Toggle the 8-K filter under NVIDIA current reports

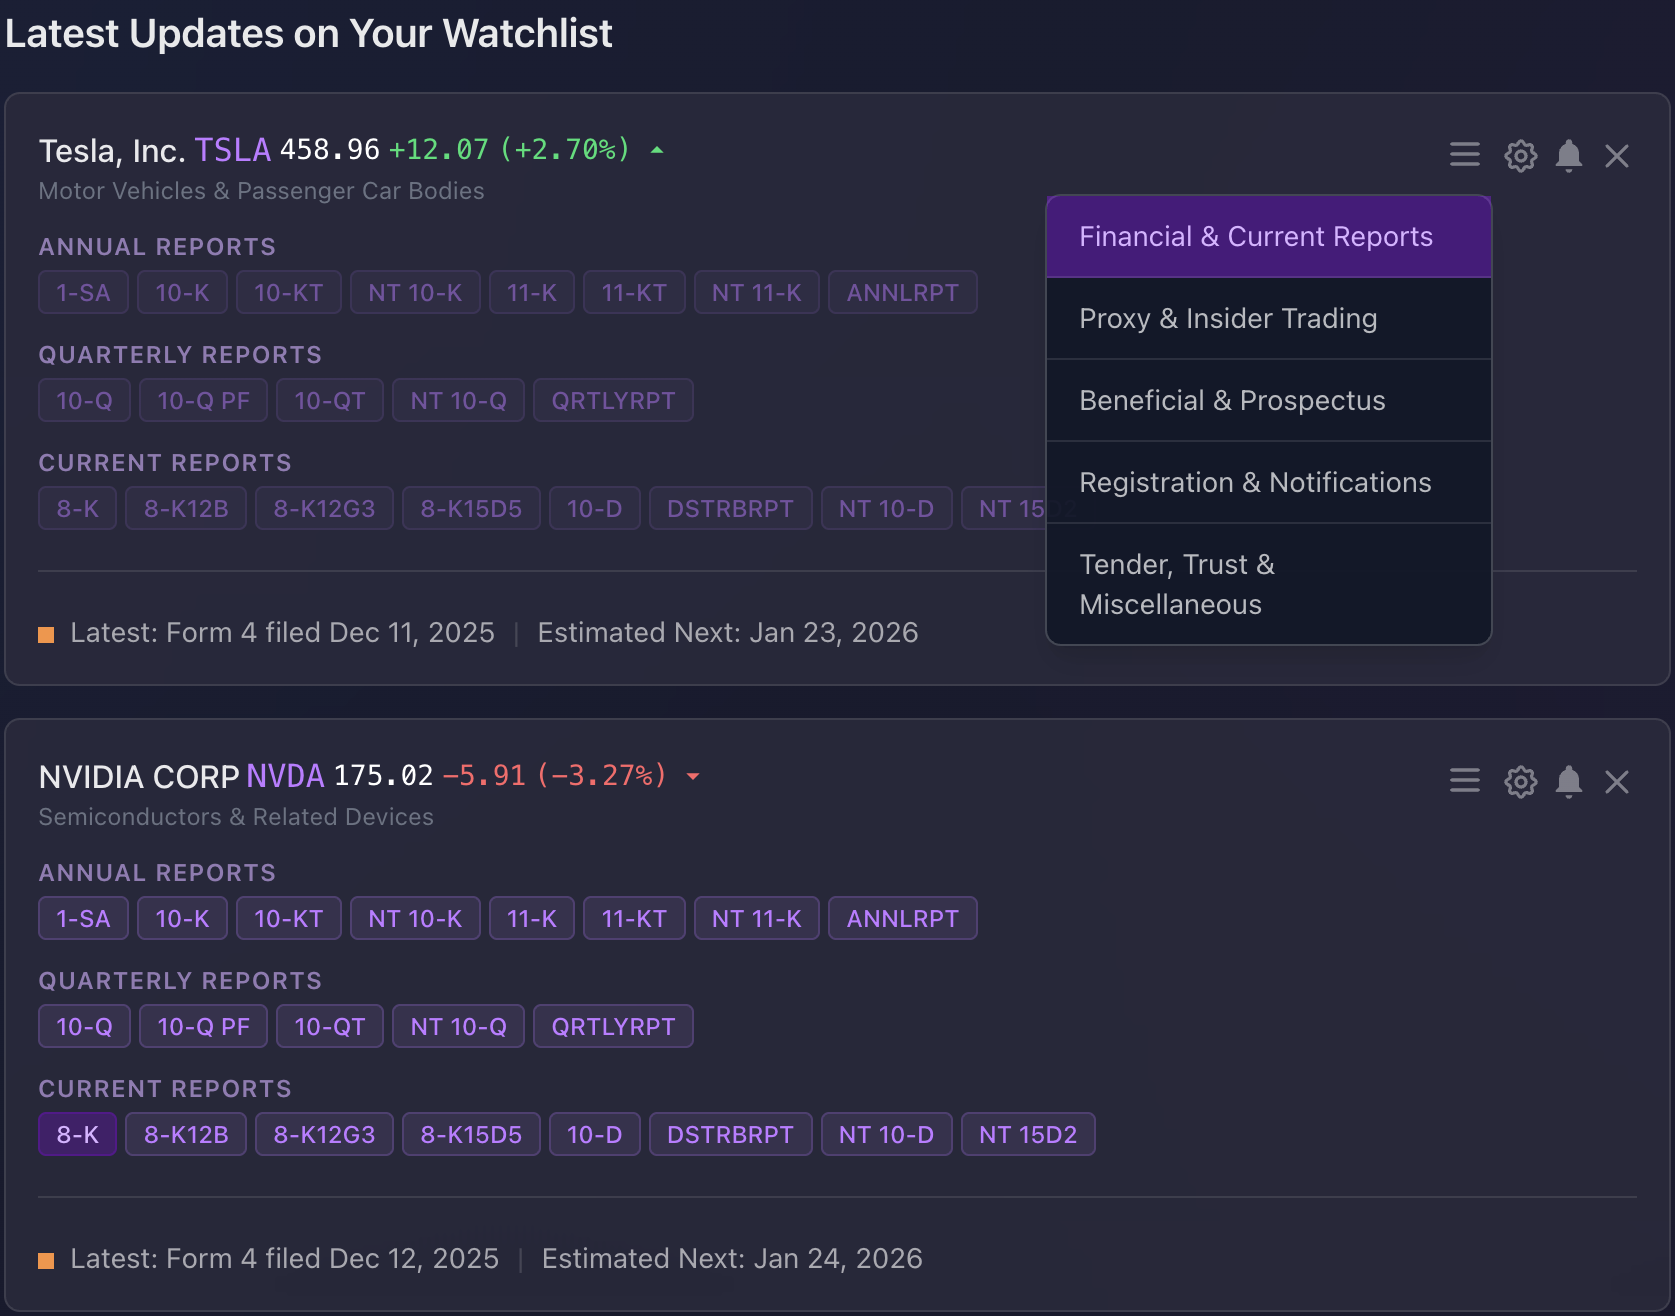click(77, 1134)
